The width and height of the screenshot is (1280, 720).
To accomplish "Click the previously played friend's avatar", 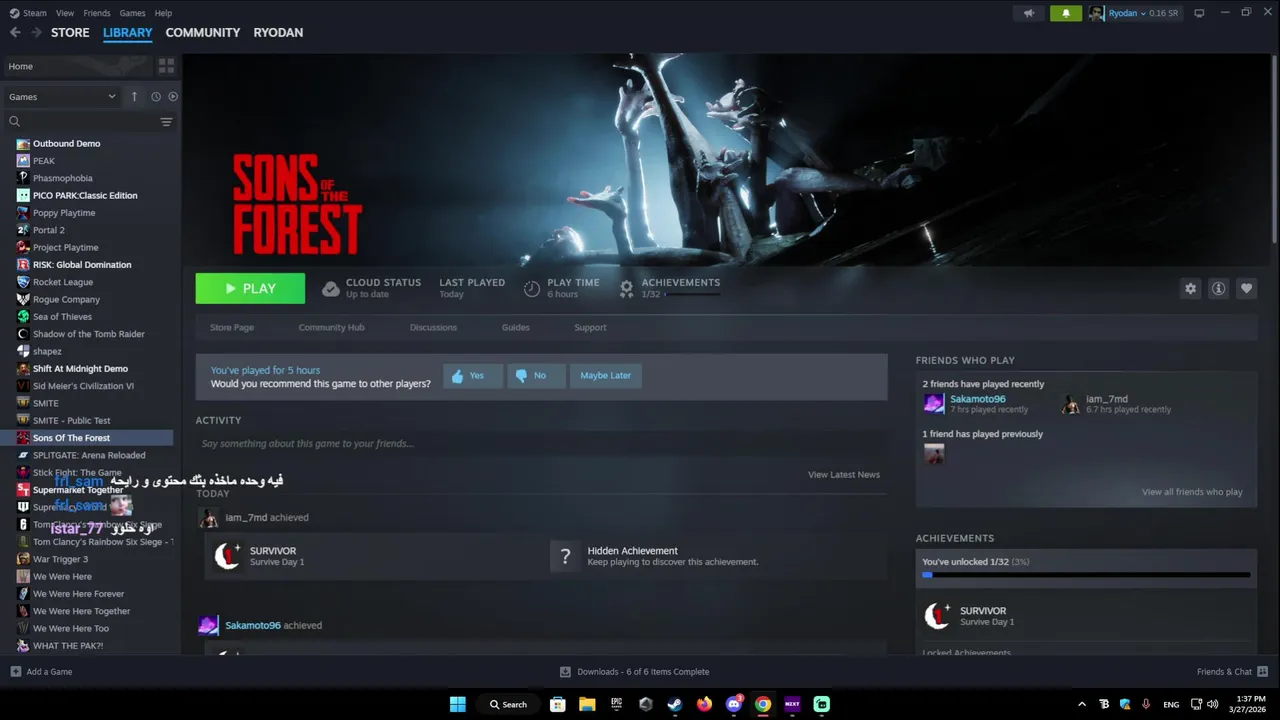I will tap(934, 454).
